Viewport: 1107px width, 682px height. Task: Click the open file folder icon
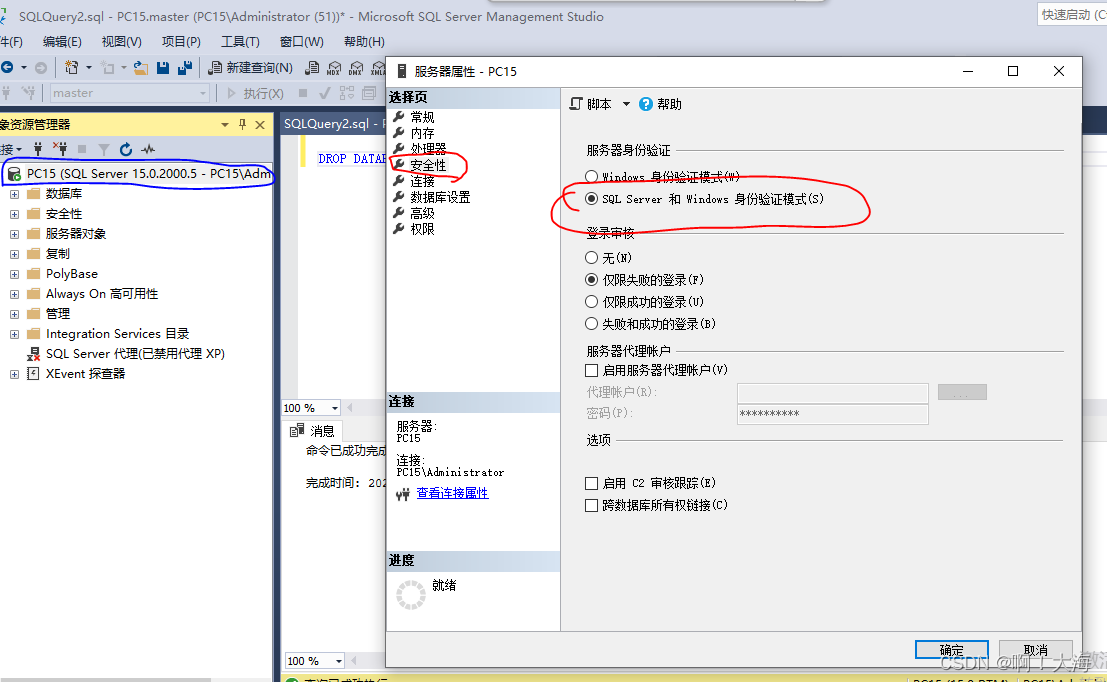click(141, 68)
